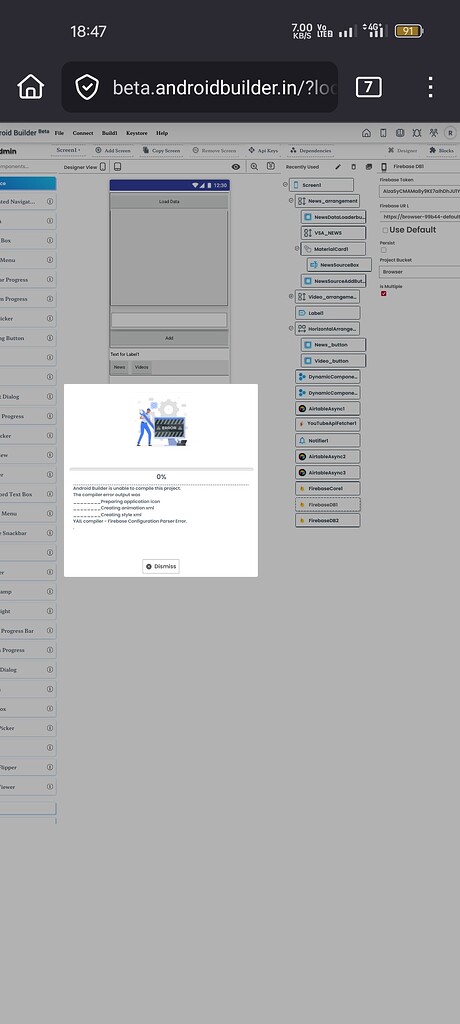
Task: Open the File menu
Action: click(x=59, y=133)
